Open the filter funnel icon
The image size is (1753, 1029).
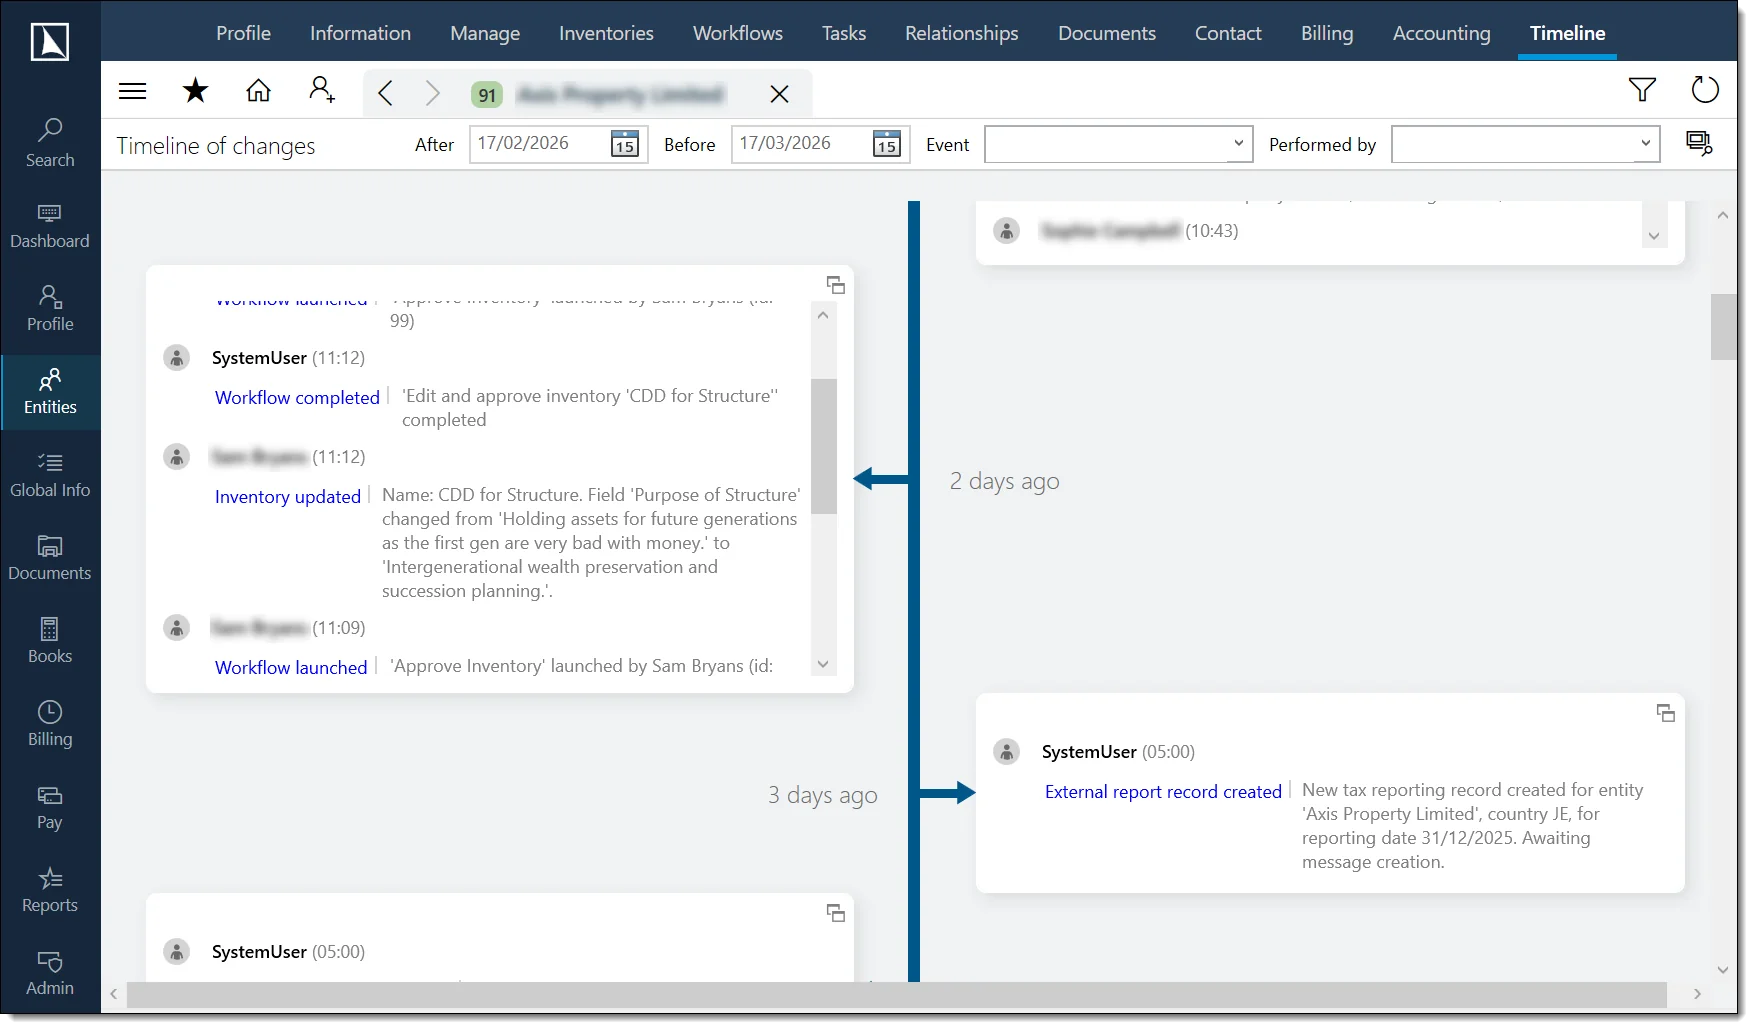[x=1642, y=90]
